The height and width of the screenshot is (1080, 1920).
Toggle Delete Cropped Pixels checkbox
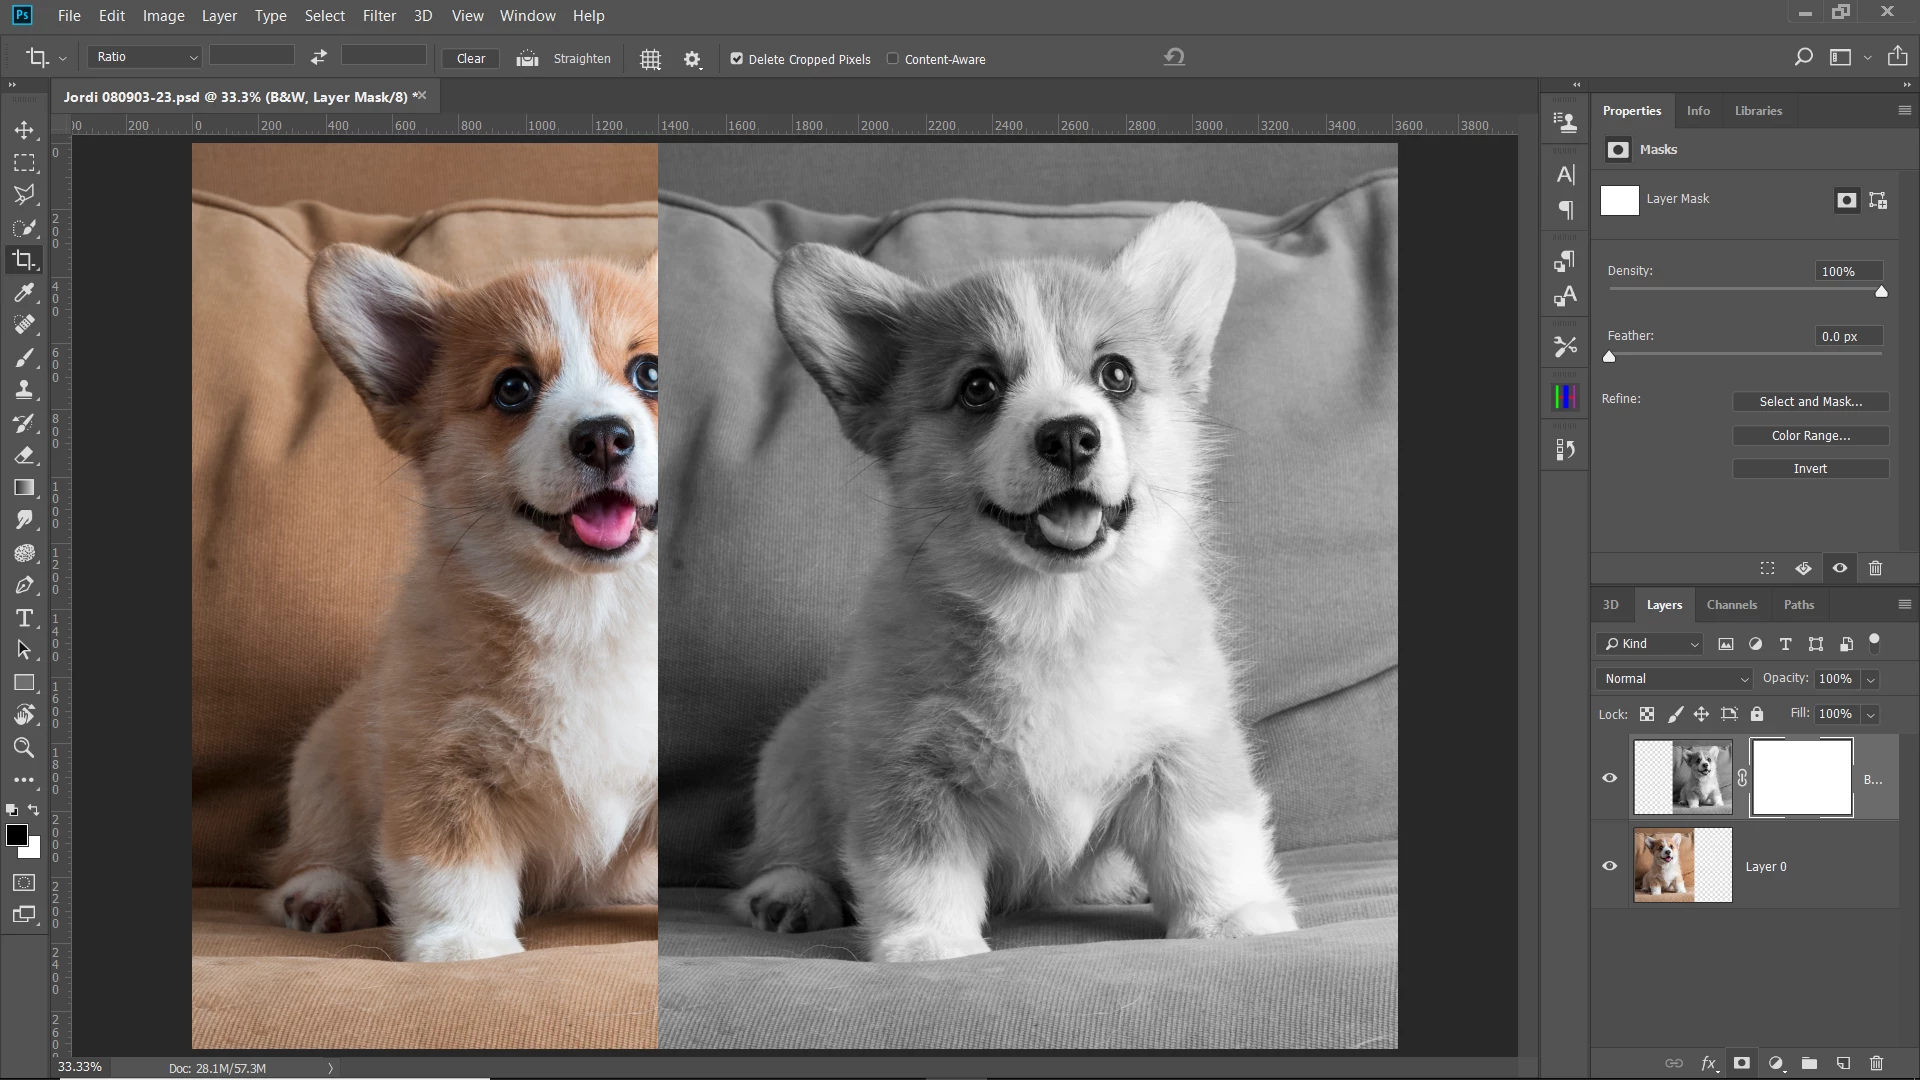[x=737, y=59]
